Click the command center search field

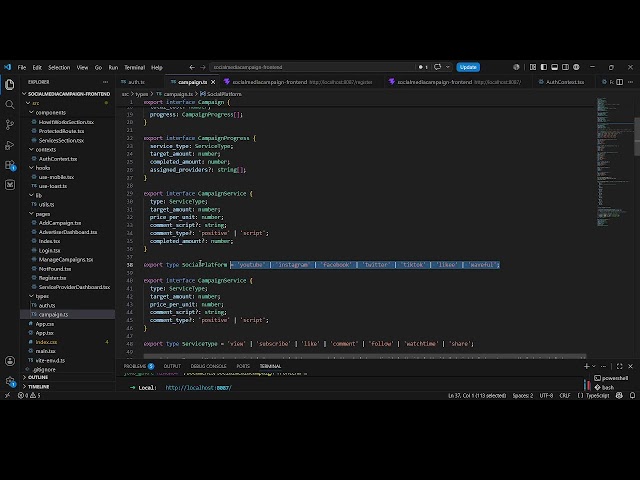pyautogui.click(x=312, y=67)
